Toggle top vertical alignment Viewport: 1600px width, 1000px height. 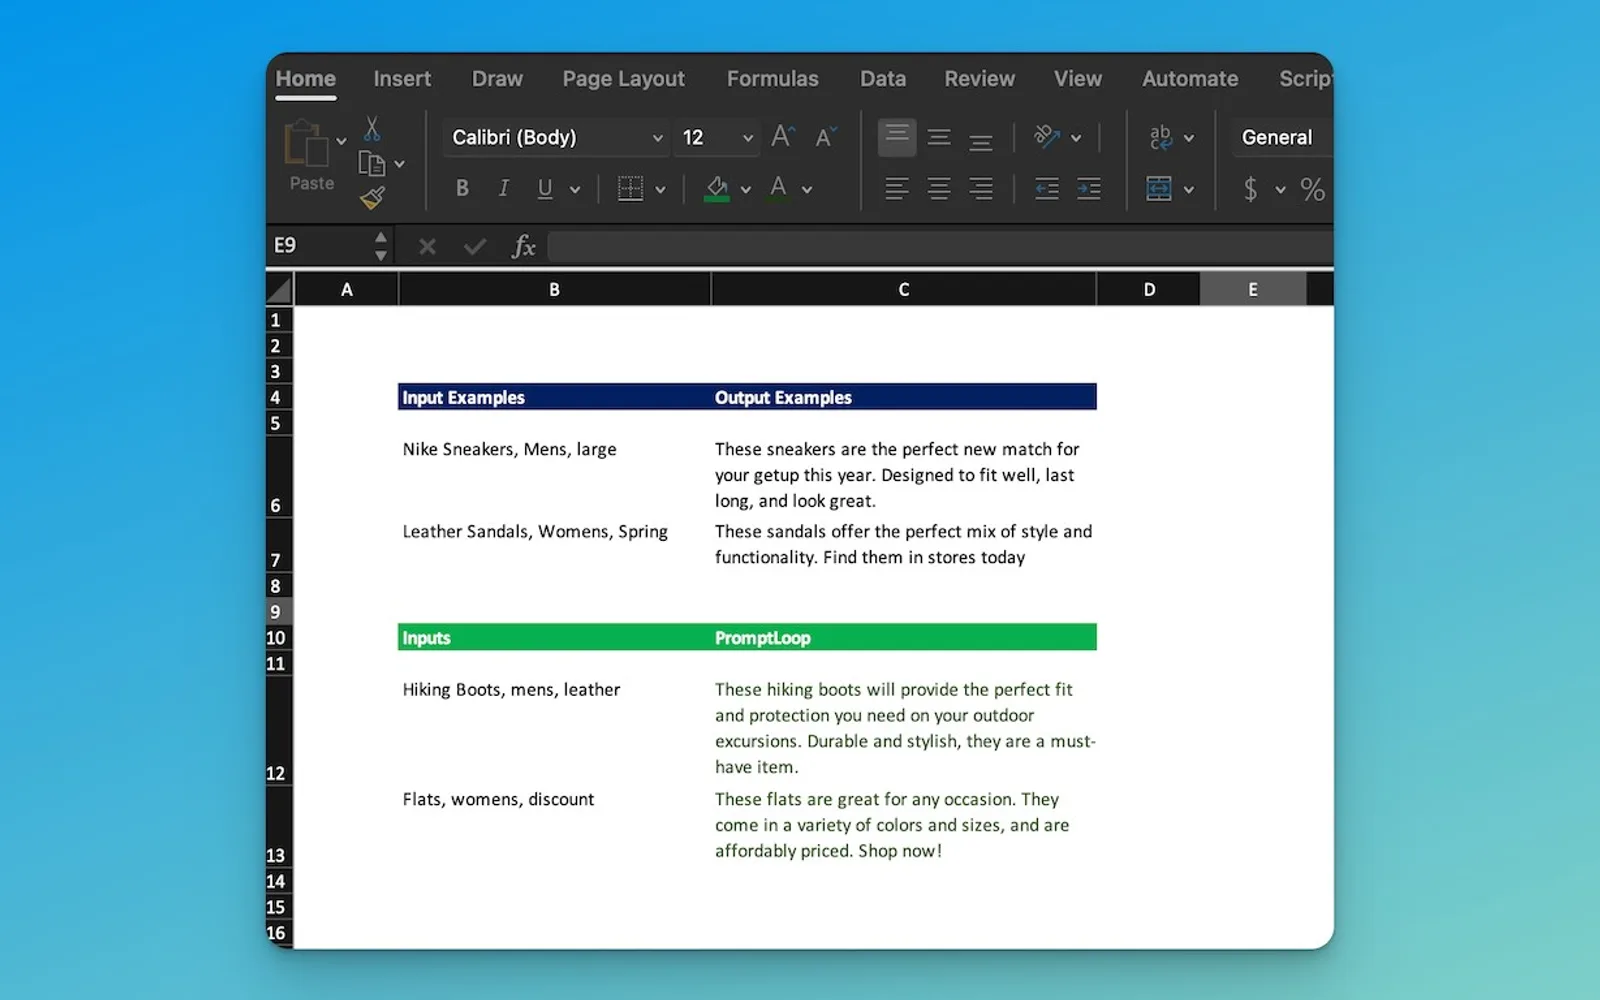[x=897, y=137]
